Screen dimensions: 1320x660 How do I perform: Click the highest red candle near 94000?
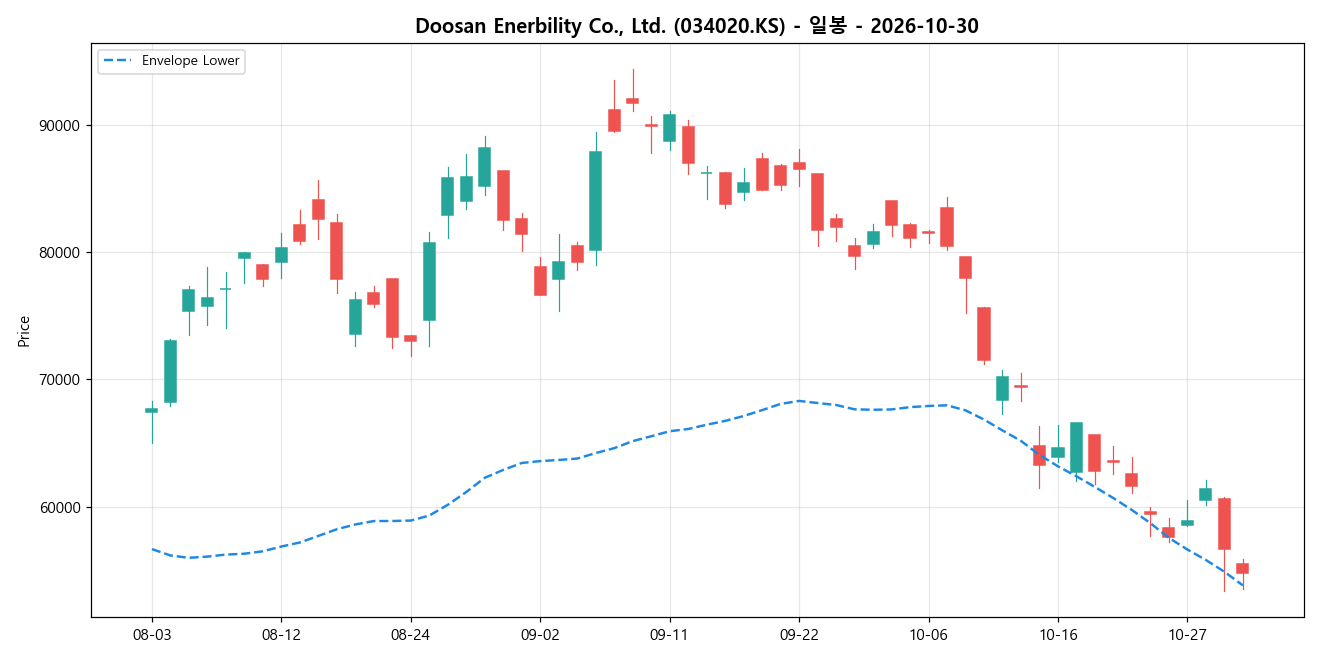click(632, 101)
